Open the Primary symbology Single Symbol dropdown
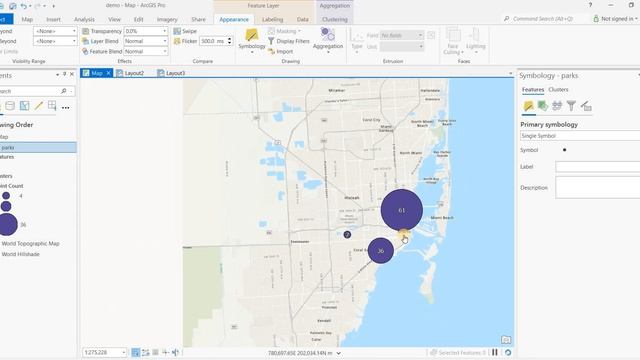640x360 pixels. pos(580,136)
